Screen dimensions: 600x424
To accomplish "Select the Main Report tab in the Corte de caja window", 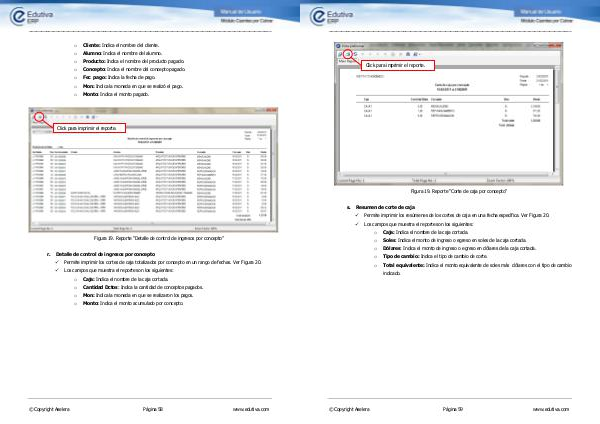I will click(348, 59).
